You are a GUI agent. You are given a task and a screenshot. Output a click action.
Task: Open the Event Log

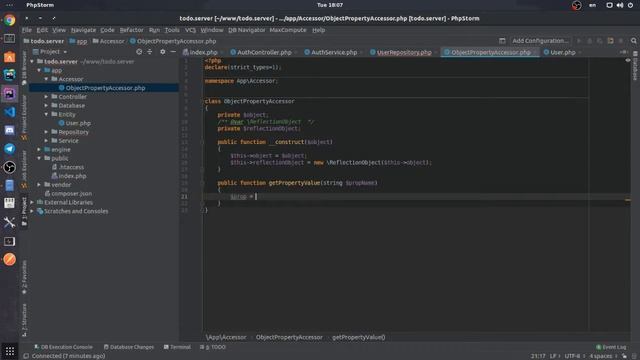tap(611, 347)
